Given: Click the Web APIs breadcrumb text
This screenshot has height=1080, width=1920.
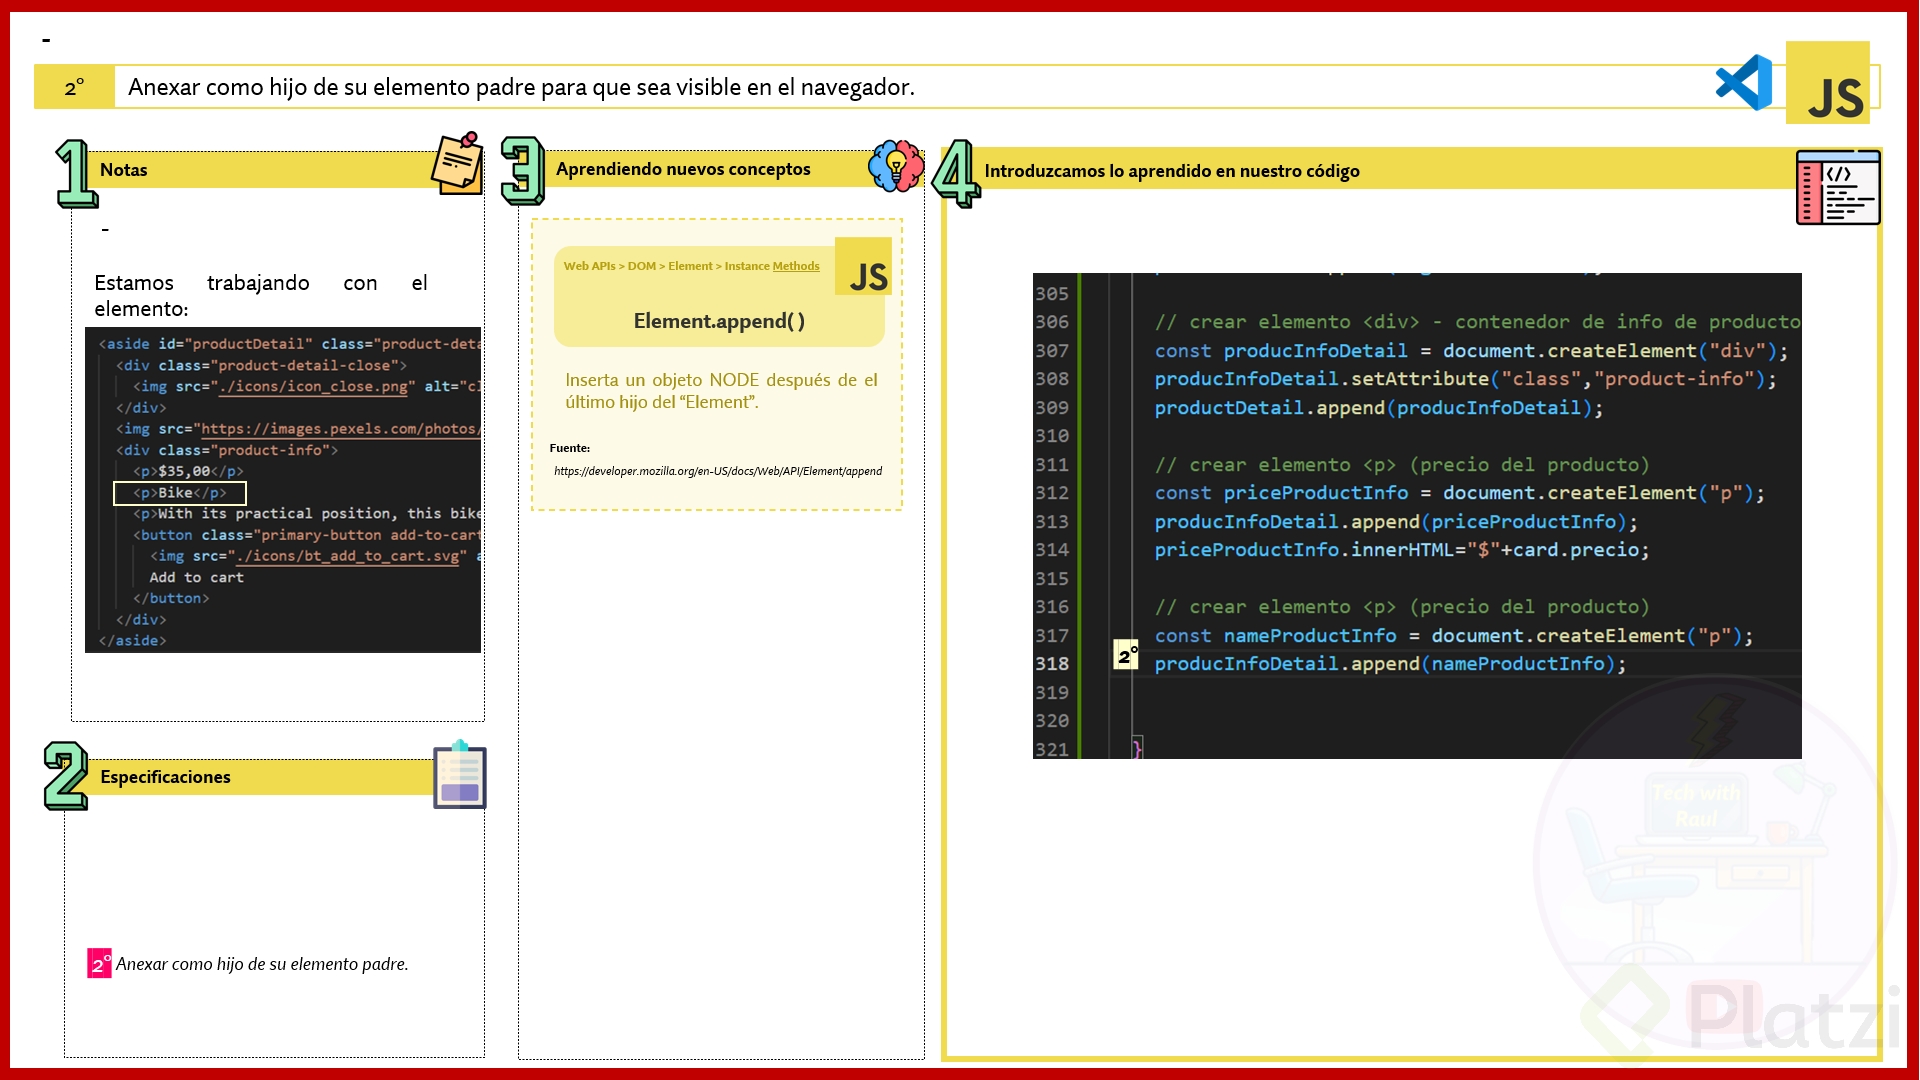Looking at the screenshot, I should (x=589, y=266).
